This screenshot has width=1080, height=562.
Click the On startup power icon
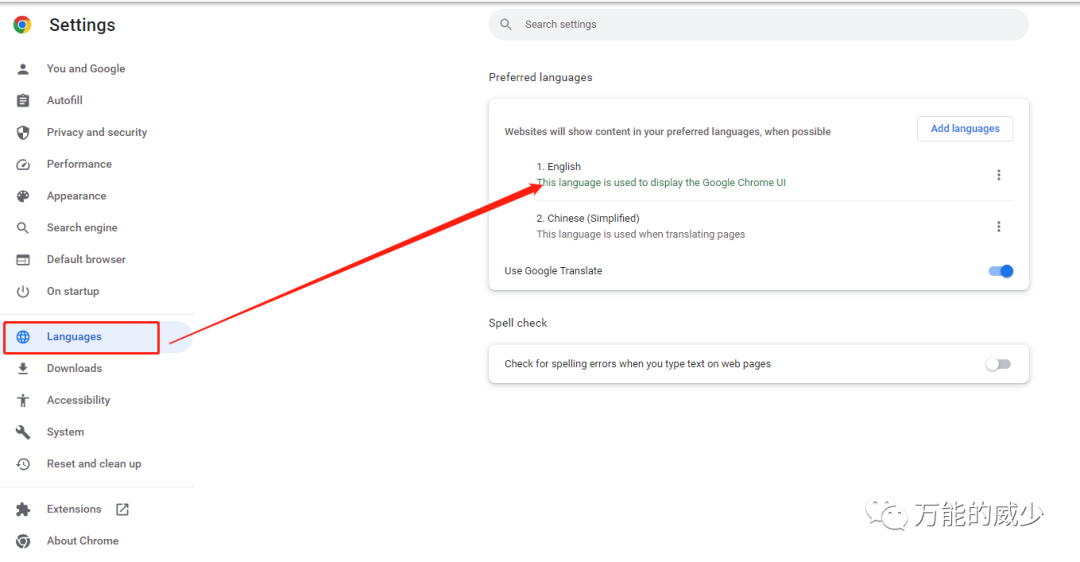(x=23, y=291)
